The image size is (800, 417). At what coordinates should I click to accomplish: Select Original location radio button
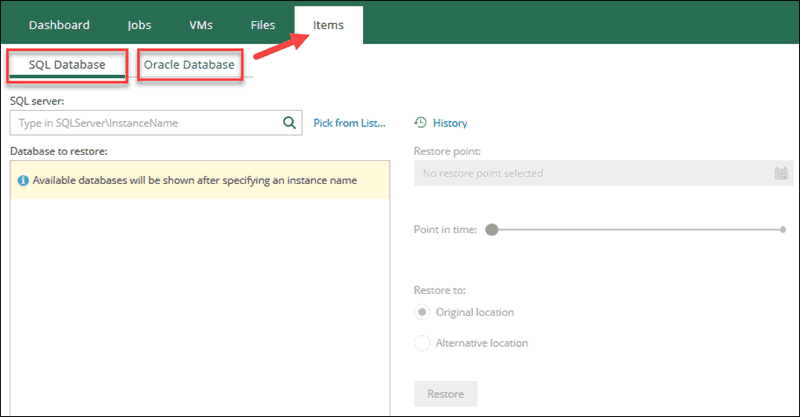coord(422,312)
